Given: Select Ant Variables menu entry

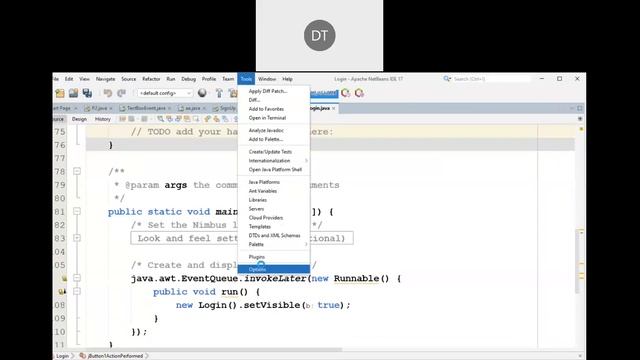Looking at the screenshot, I should coord(273,191).
